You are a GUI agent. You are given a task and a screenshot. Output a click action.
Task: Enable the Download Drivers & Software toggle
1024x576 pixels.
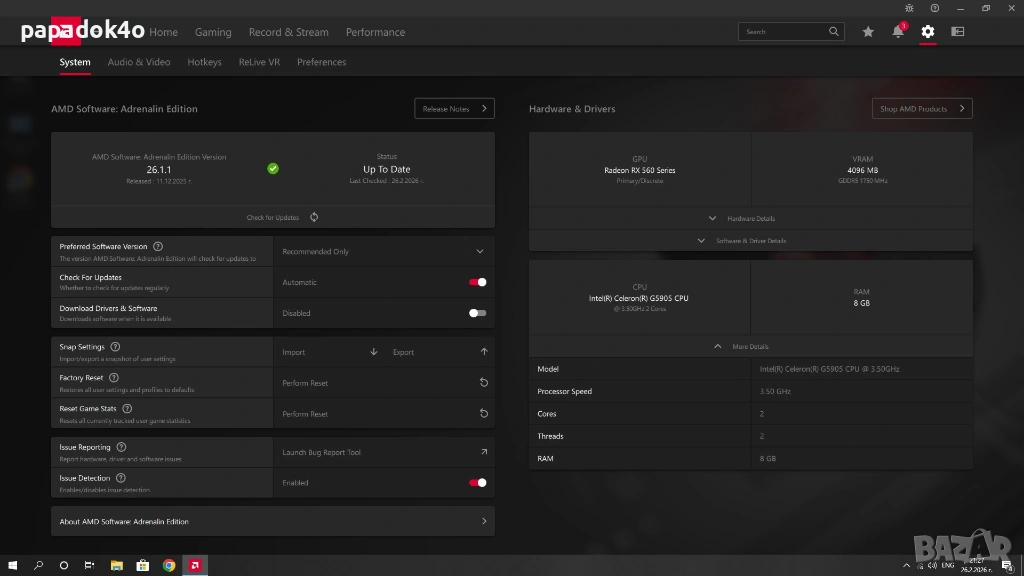478,313
